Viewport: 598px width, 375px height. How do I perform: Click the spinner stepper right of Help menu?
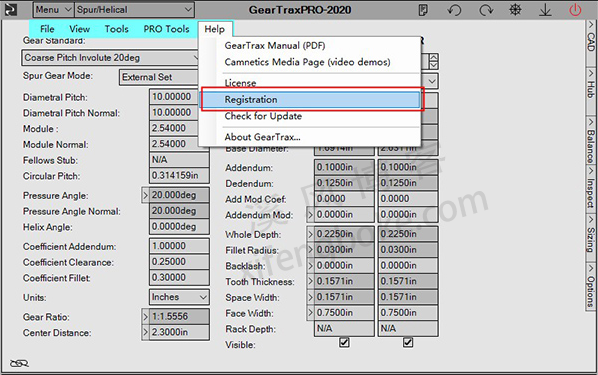(x=433, y=61)
